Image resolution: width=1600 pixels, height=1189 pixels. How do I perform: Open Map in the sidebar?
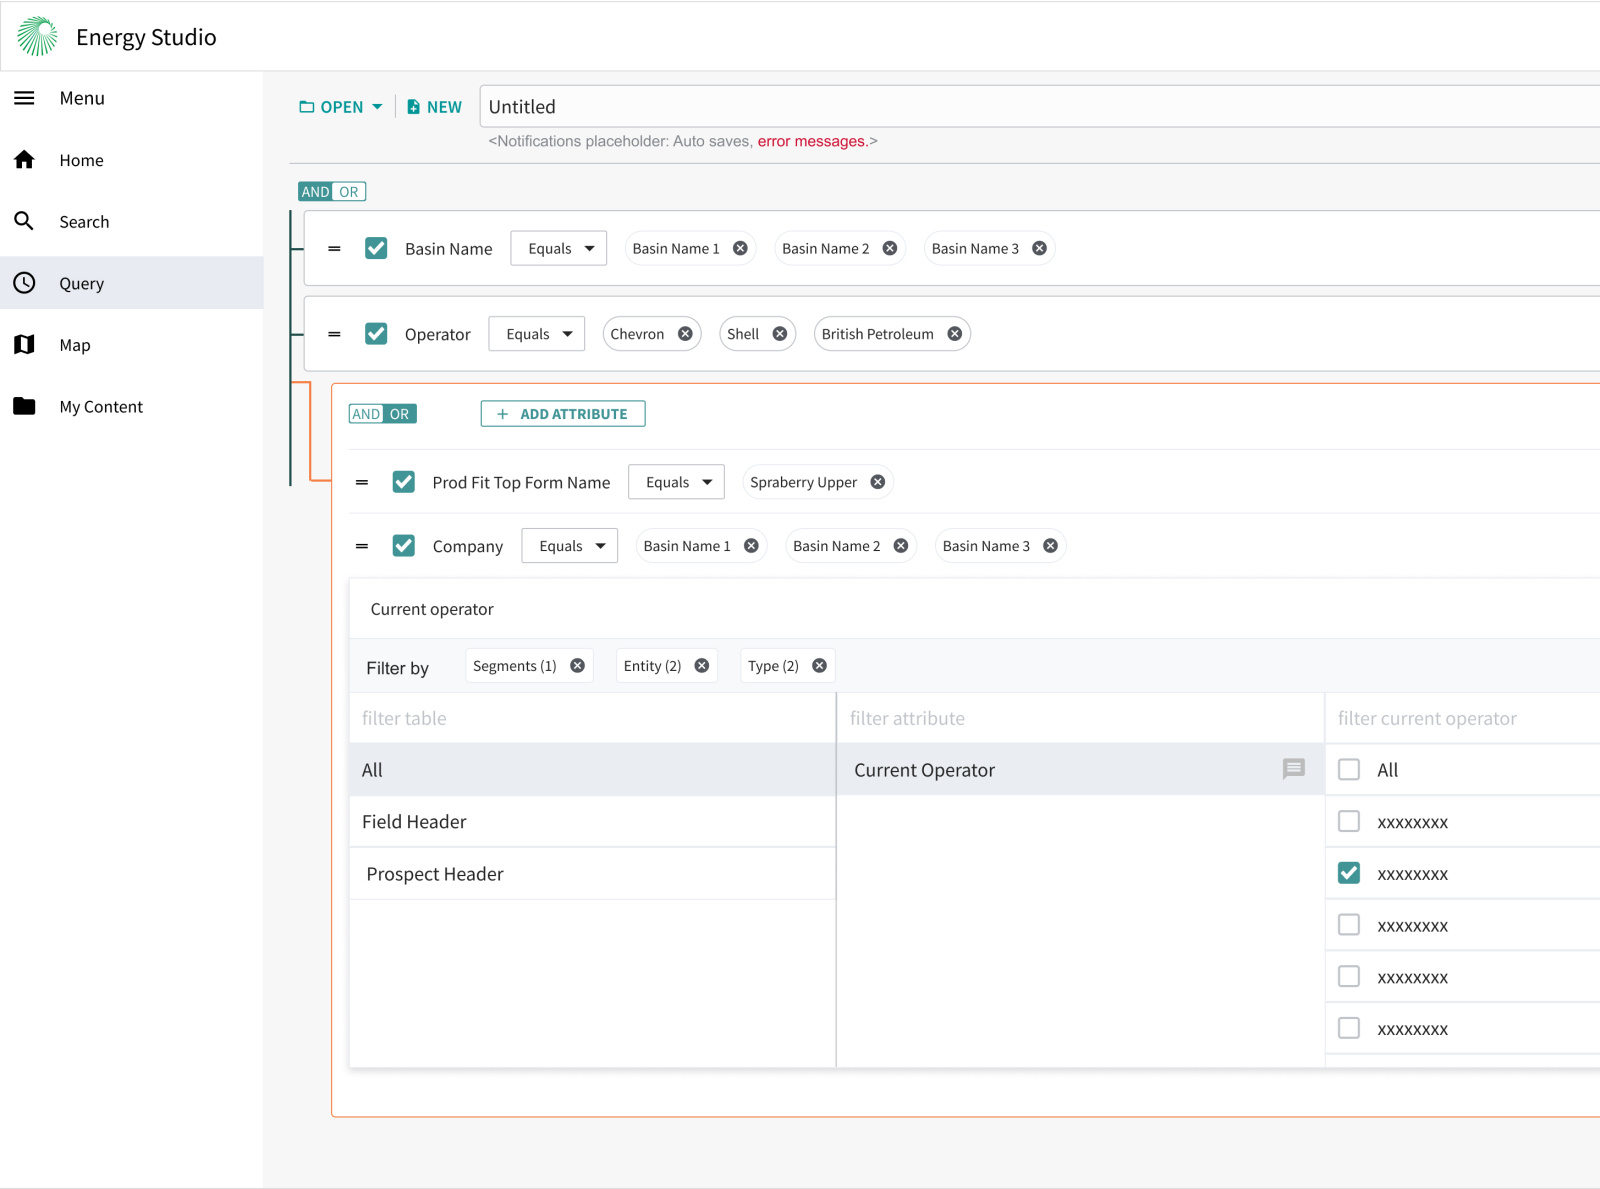tap(132, 345)
